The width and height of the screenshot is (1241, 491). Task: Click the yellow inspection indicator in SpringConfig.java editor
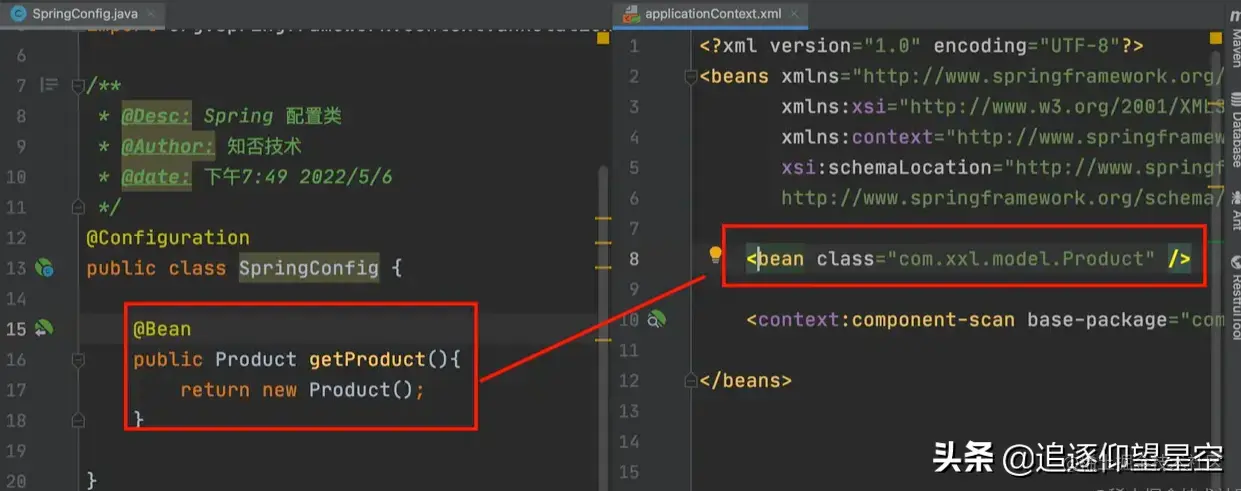click(603, 38)
